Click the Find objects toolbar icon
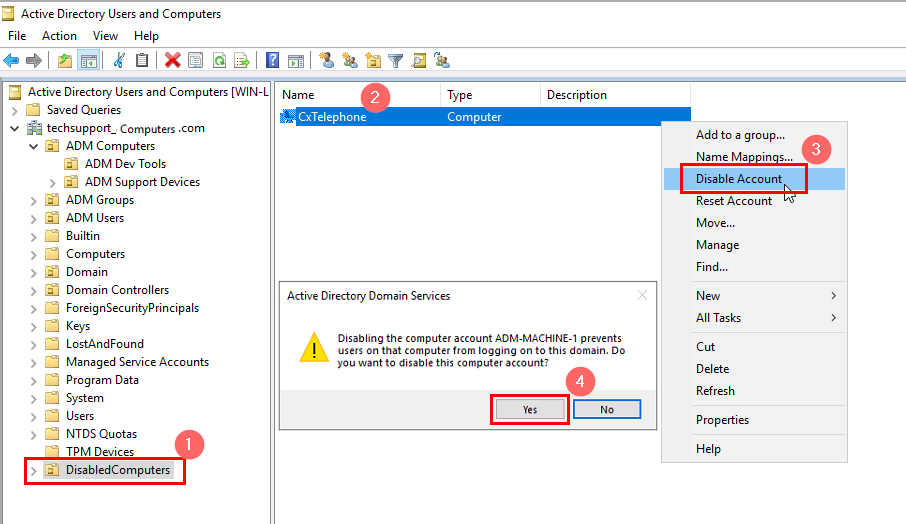The image size is (906, 524). 419,60
